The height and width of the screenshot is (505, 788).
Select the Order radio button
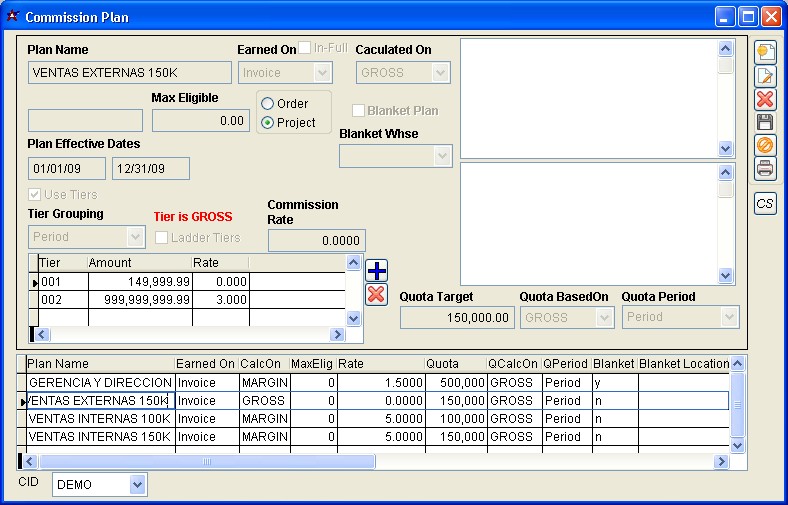(268, 104)
